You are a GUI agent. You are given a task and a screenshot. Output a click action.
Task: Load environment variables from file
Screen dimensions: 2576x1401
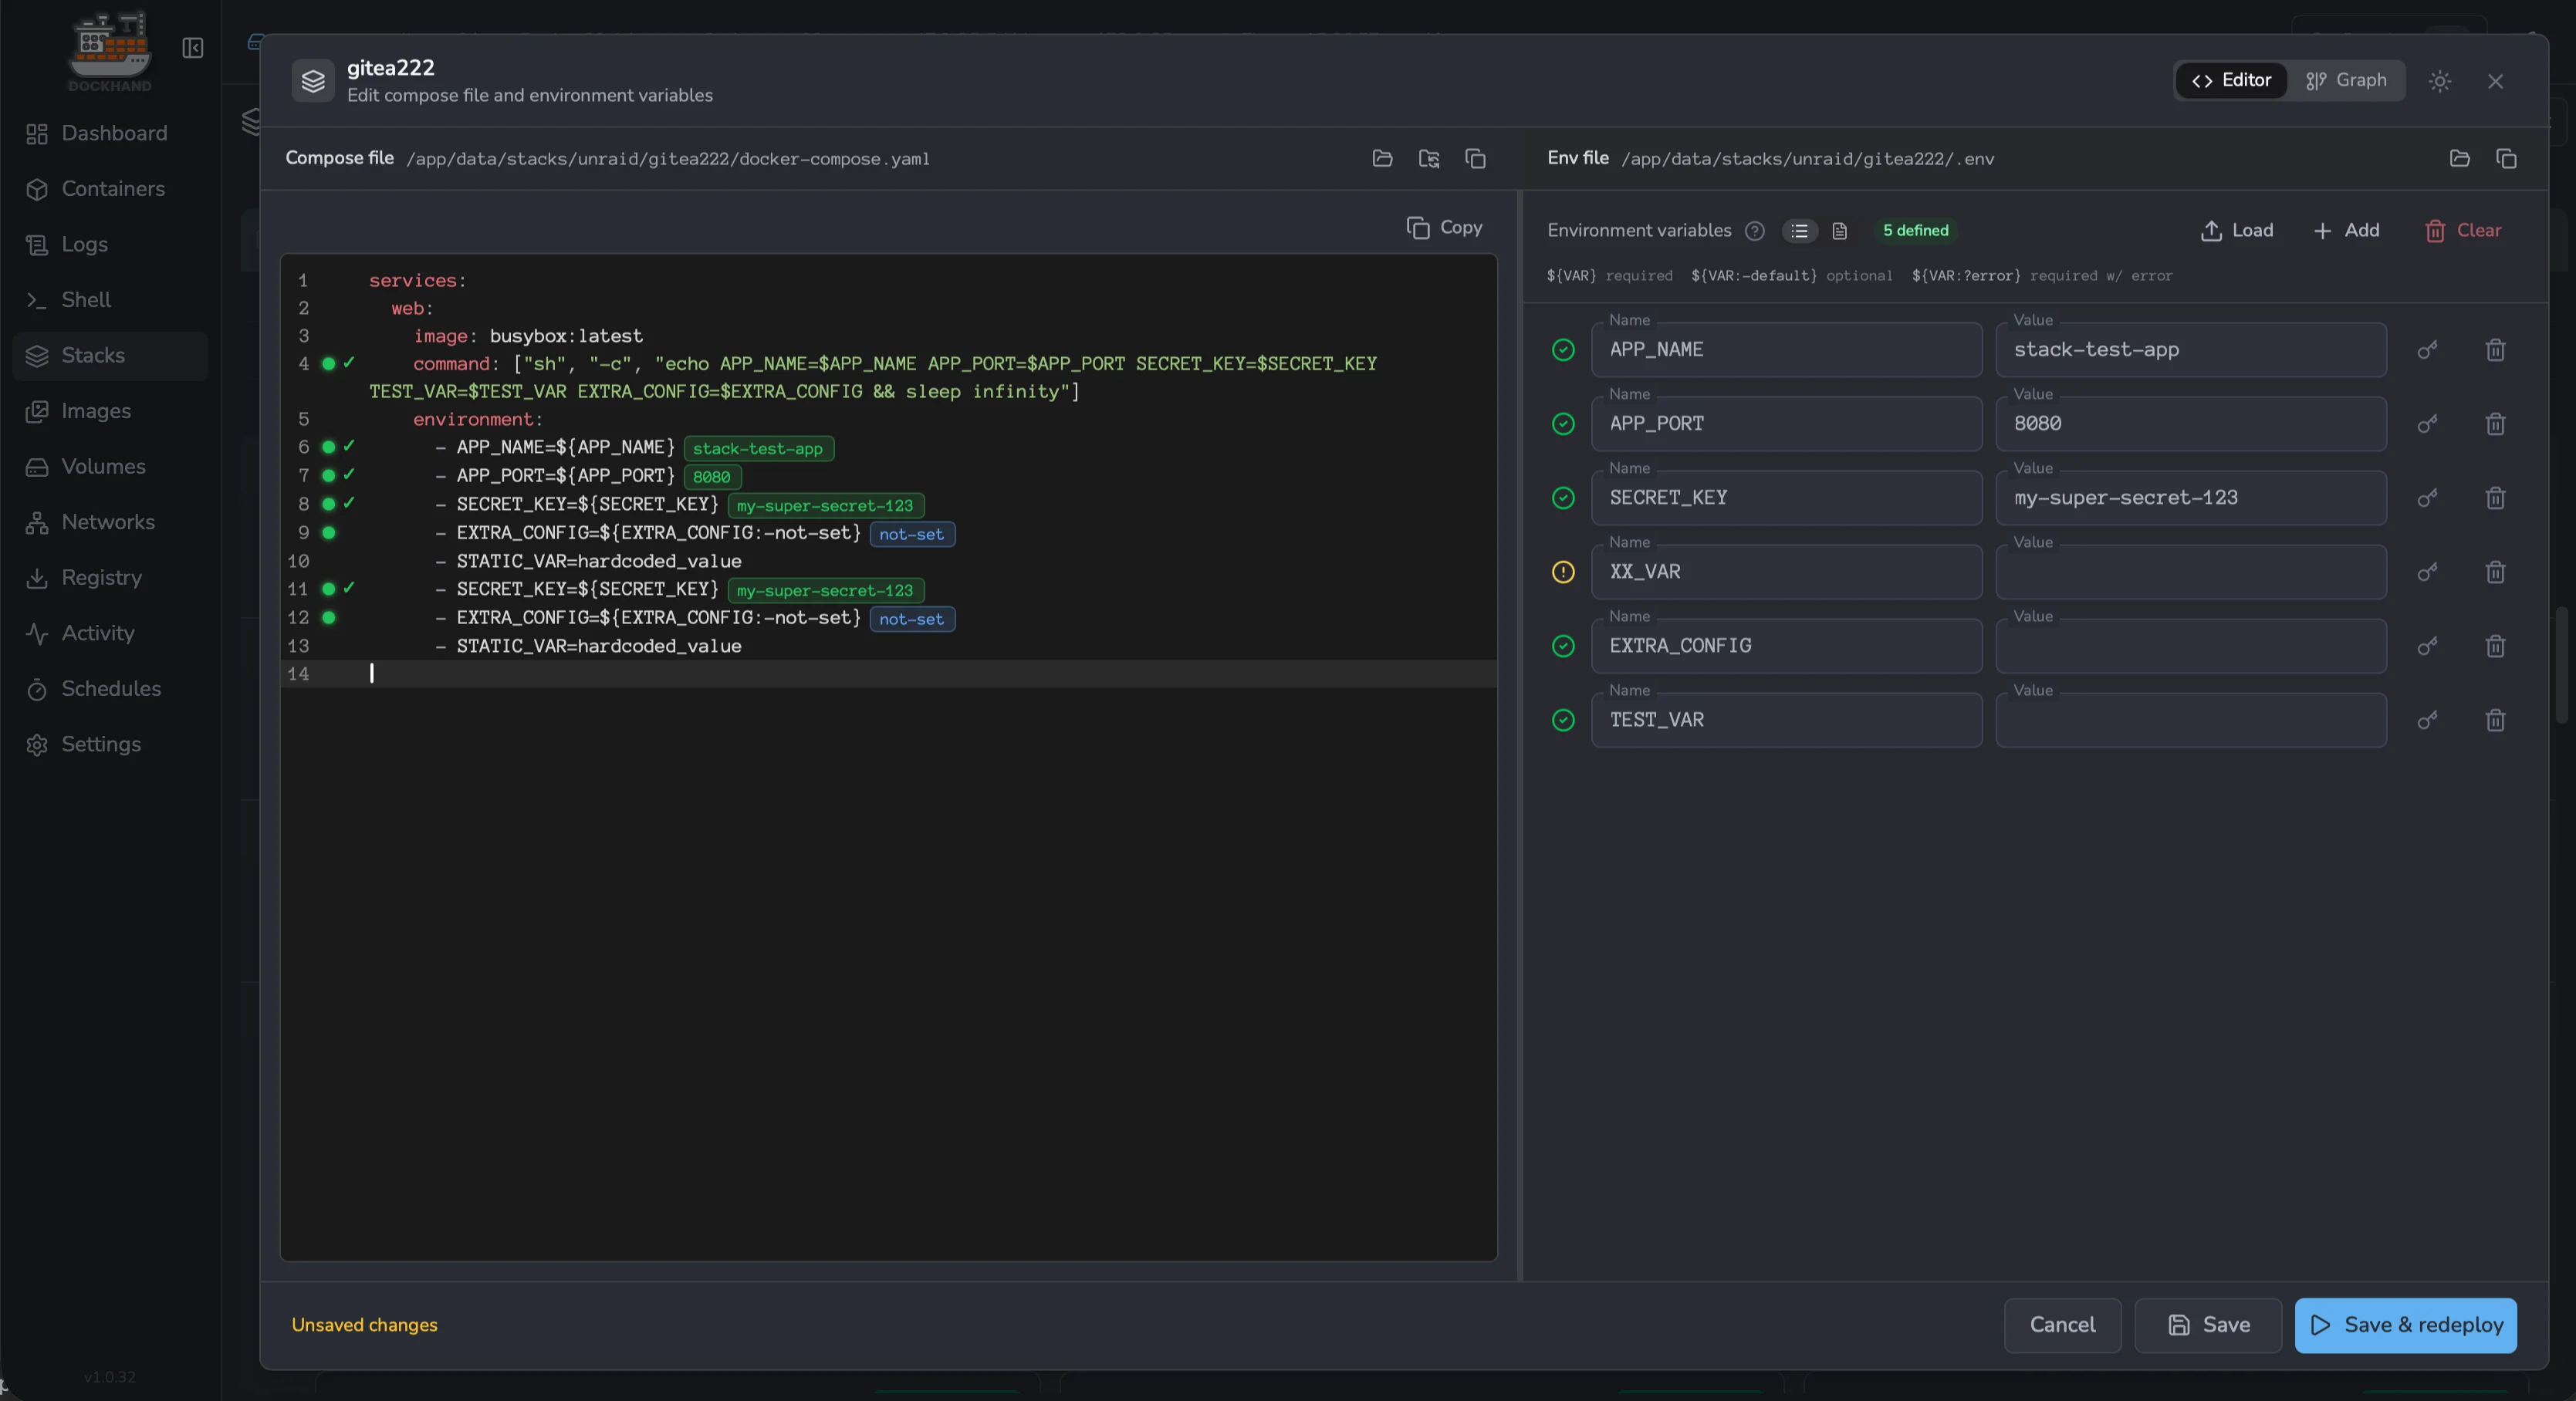point(2236,231)
